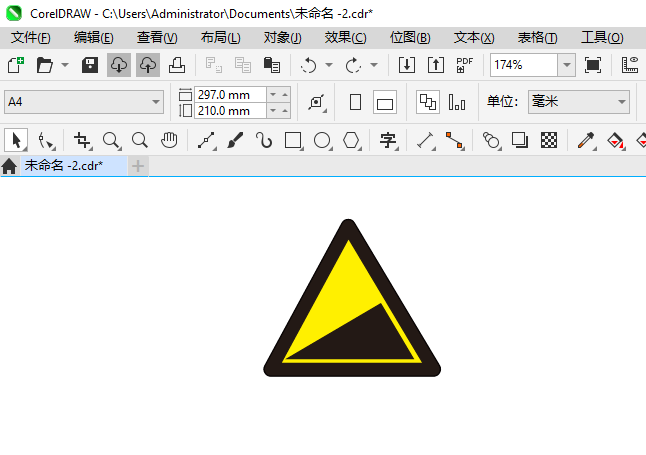Select the Text tool 字

coord(388,141)
